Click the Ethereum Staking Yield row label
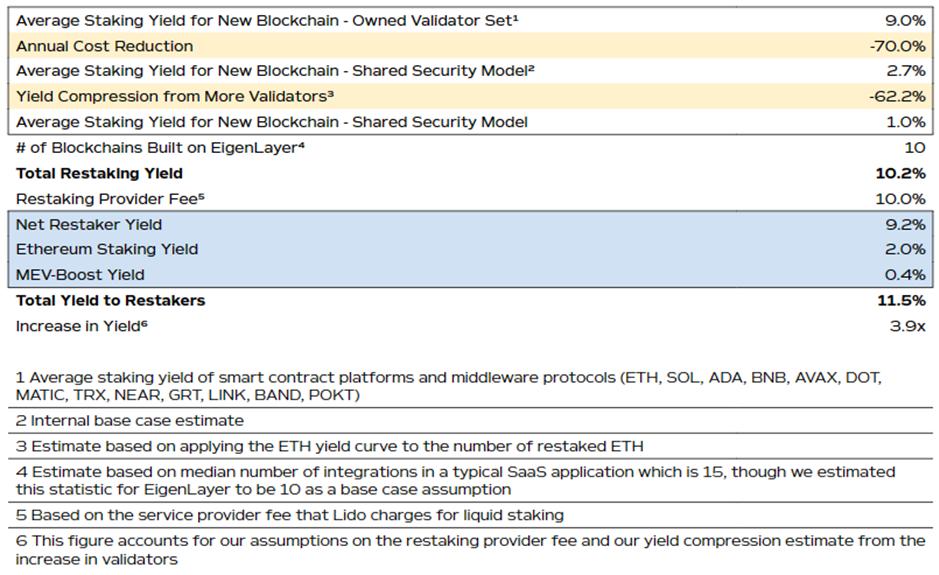Image resolution: width=939 pixels, height=575 pixels. pyautogui.click(x=107, y=249)
